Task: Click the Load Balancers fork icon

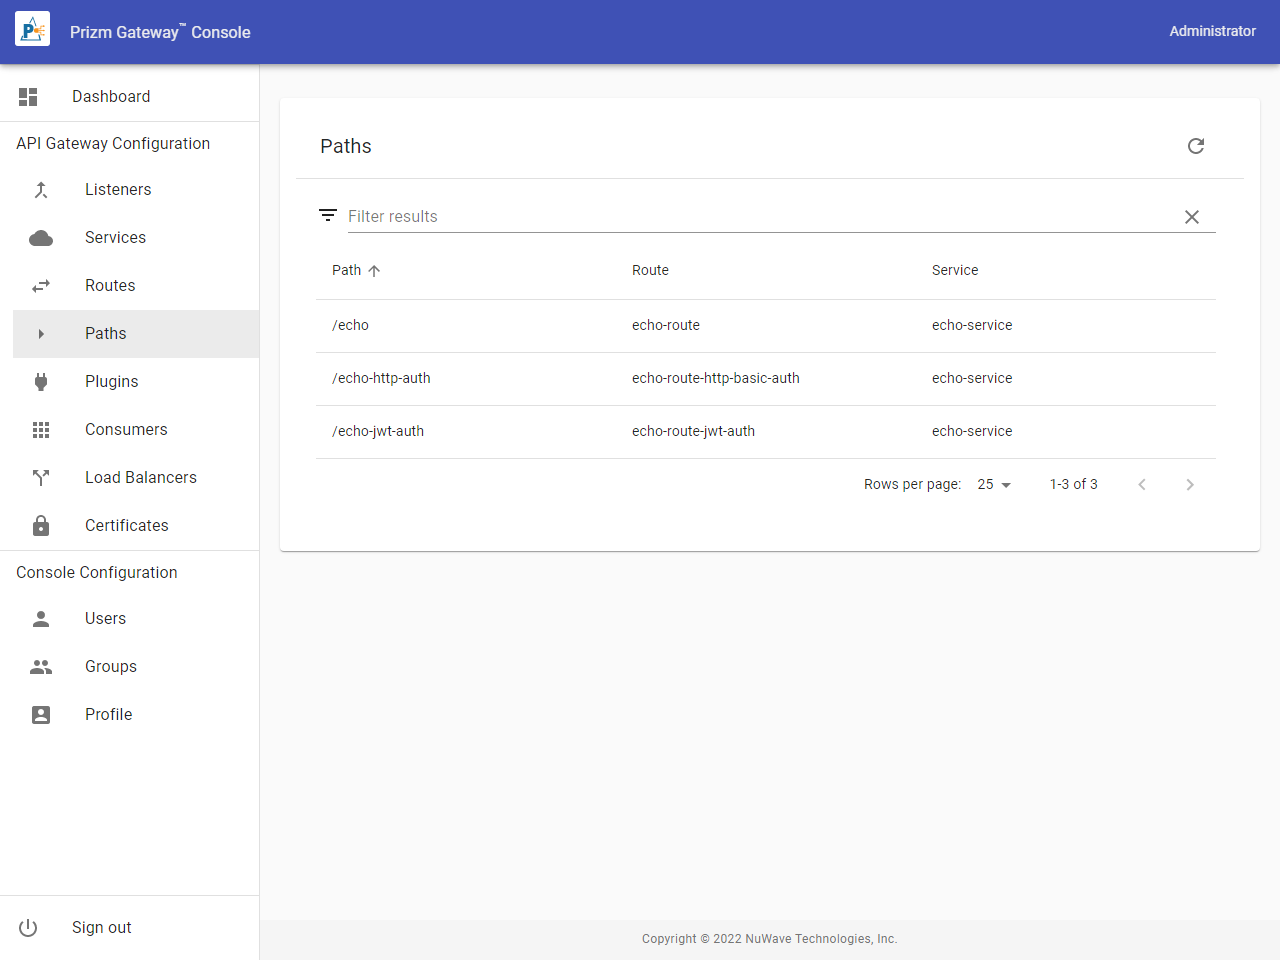Action: (x=41, y=478)
